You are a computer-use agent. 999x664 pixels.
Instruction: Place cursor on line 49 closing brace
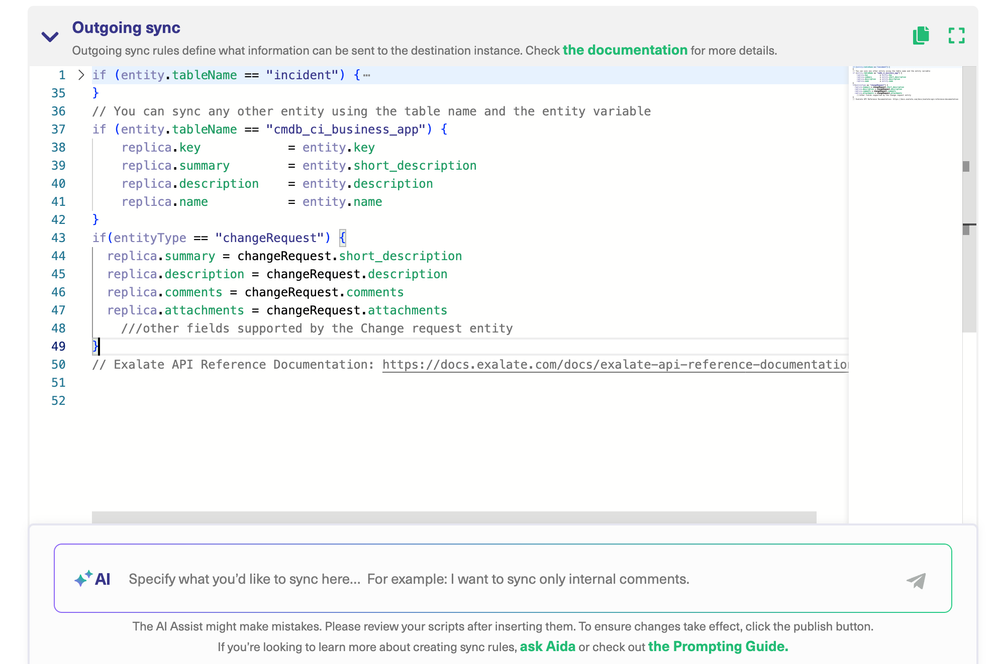point(96,347)
